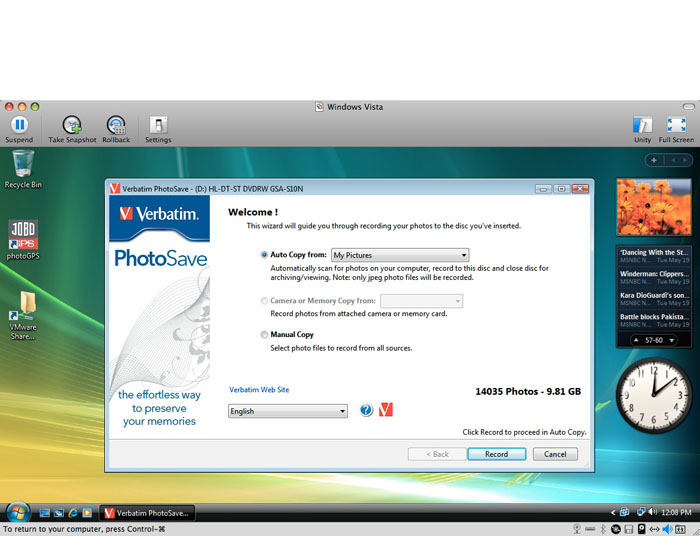Click the Rollback toolbar icon
Image resolution: width=700 pixels, height=536 pixels.
click(x=116, y=125)
